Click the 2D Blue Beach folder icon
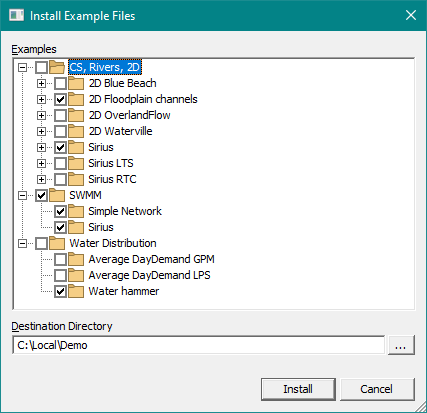The width and height of the screenshot is (427, 413). pyautogui.click(x=76, y=83)
